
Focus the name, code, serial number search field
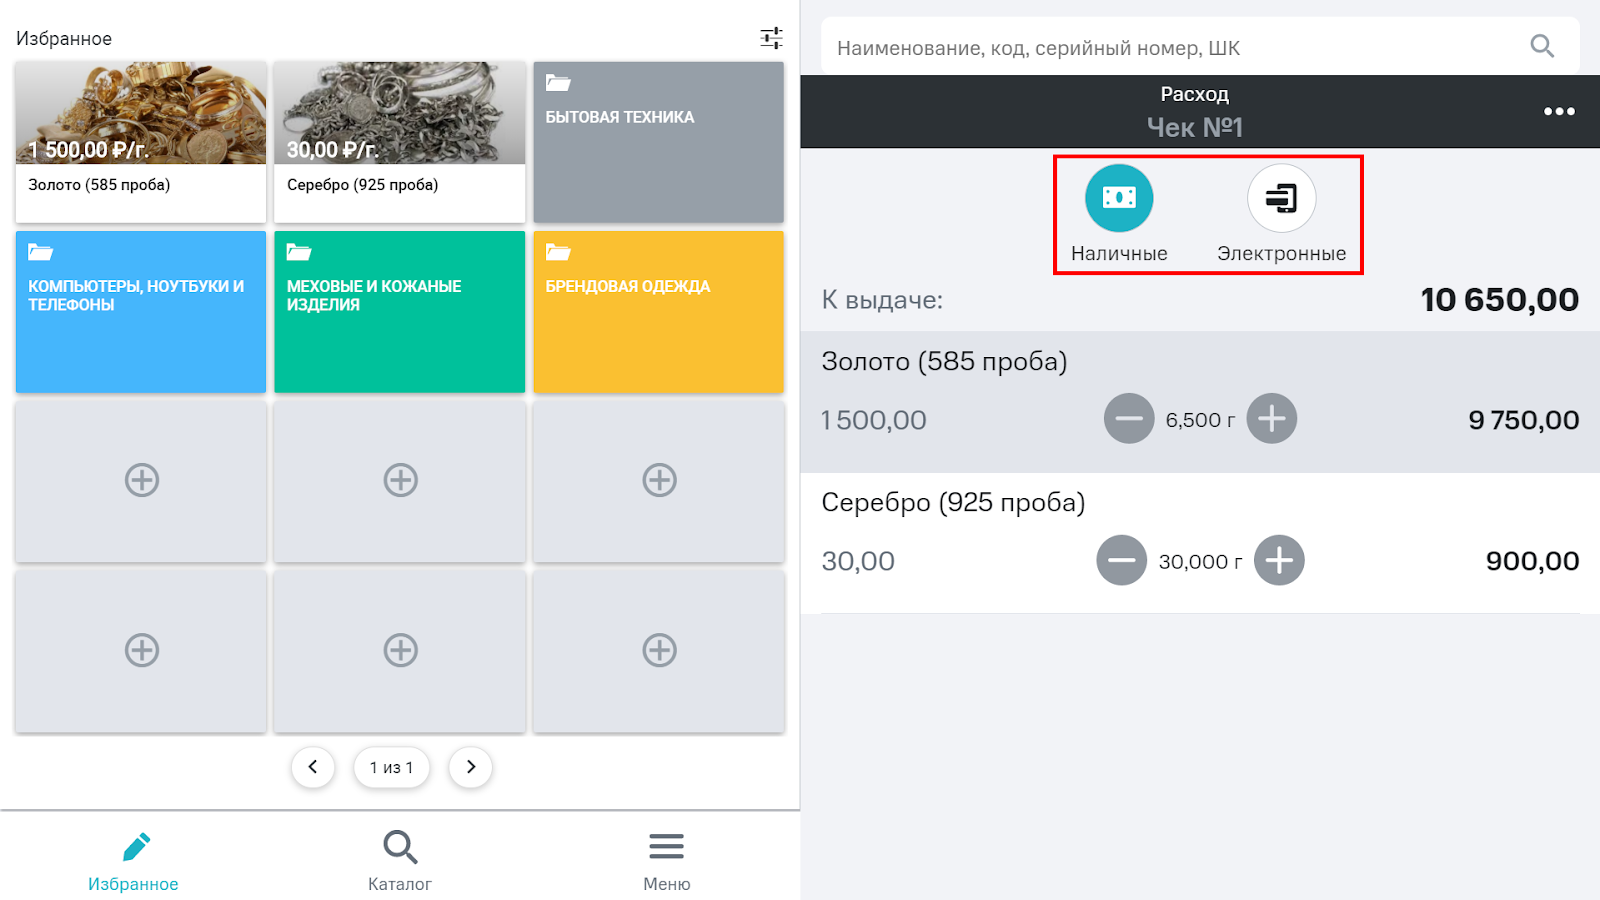1200,46
